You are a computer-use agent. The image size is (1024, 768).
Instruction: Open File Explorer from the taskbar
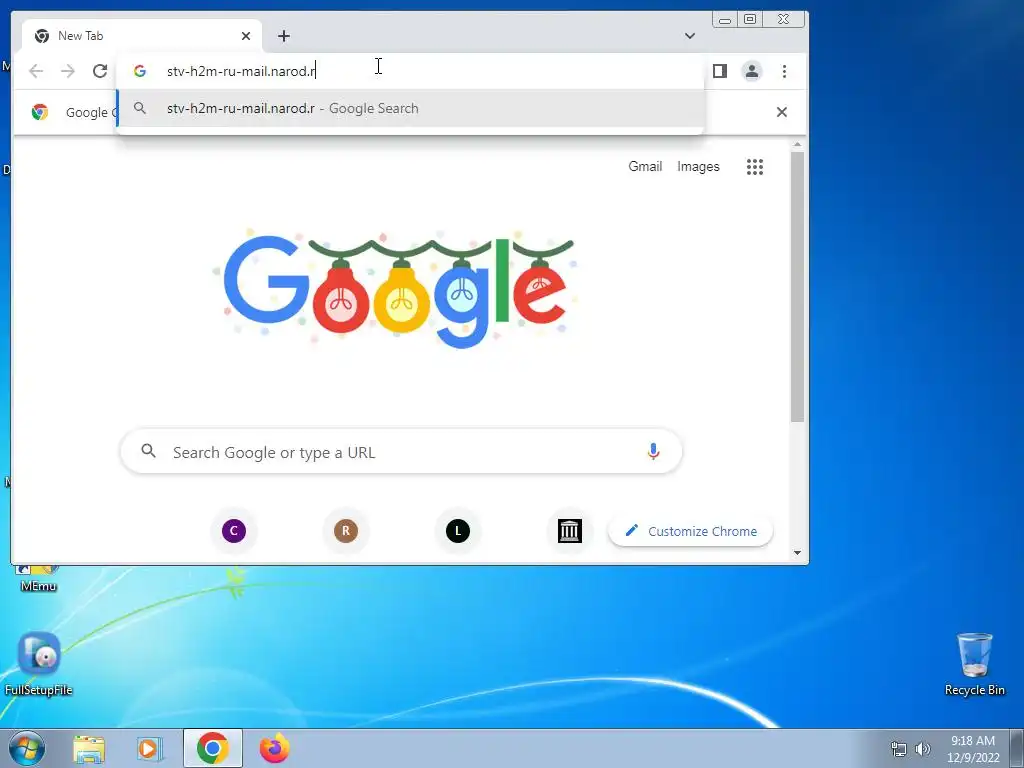(89, 748)
